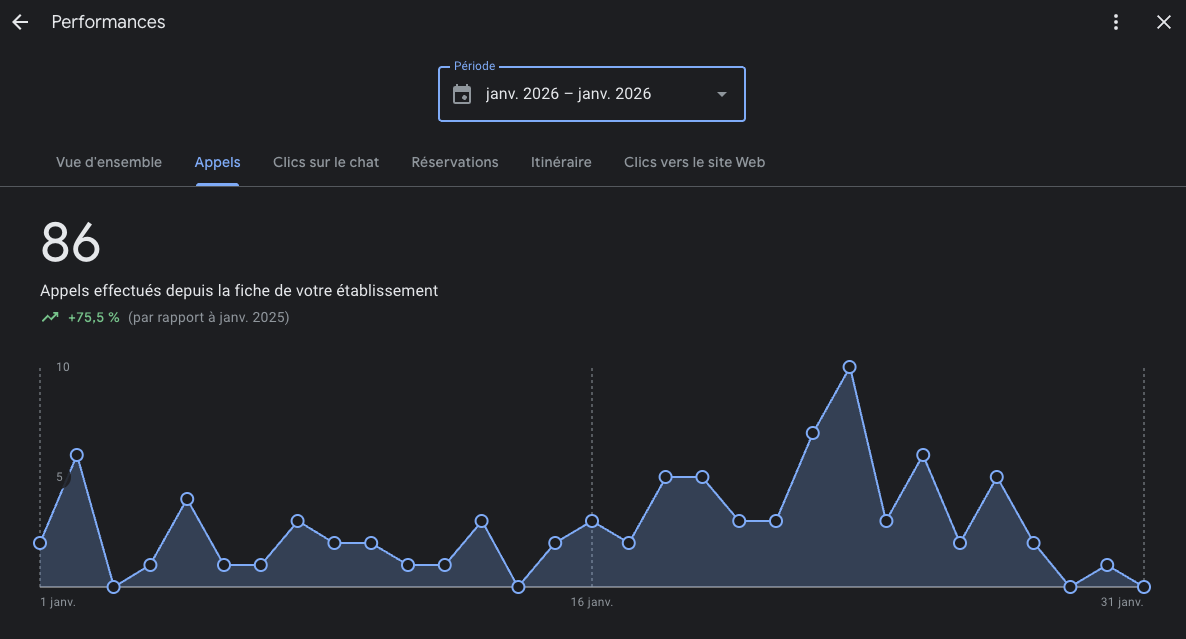The image size is (1186, 639).
Task: Click the green upward trend icon
Action: (x=50, y=318)
